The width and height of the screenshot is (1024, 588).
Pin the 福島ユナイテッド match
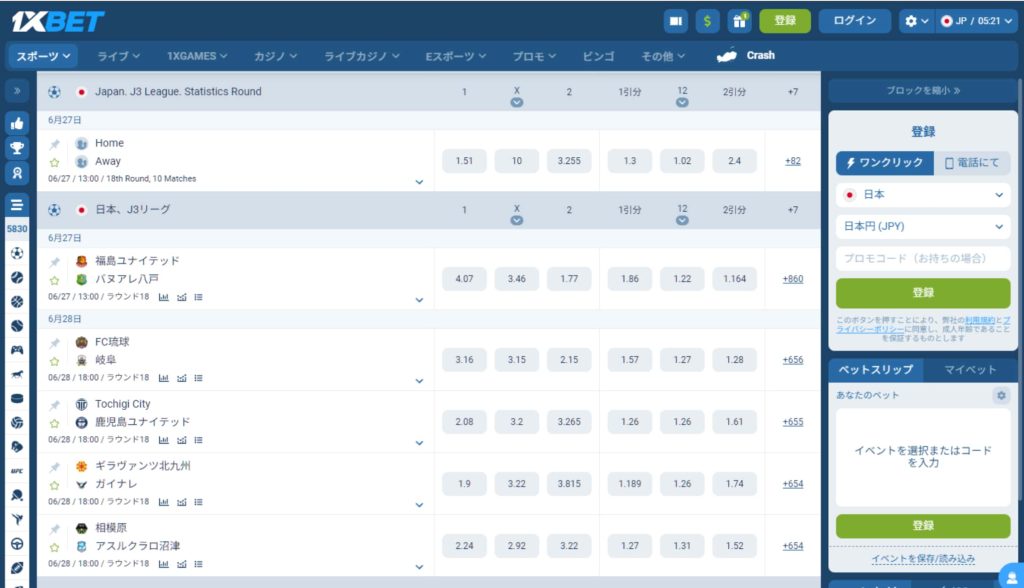[55, 262]
